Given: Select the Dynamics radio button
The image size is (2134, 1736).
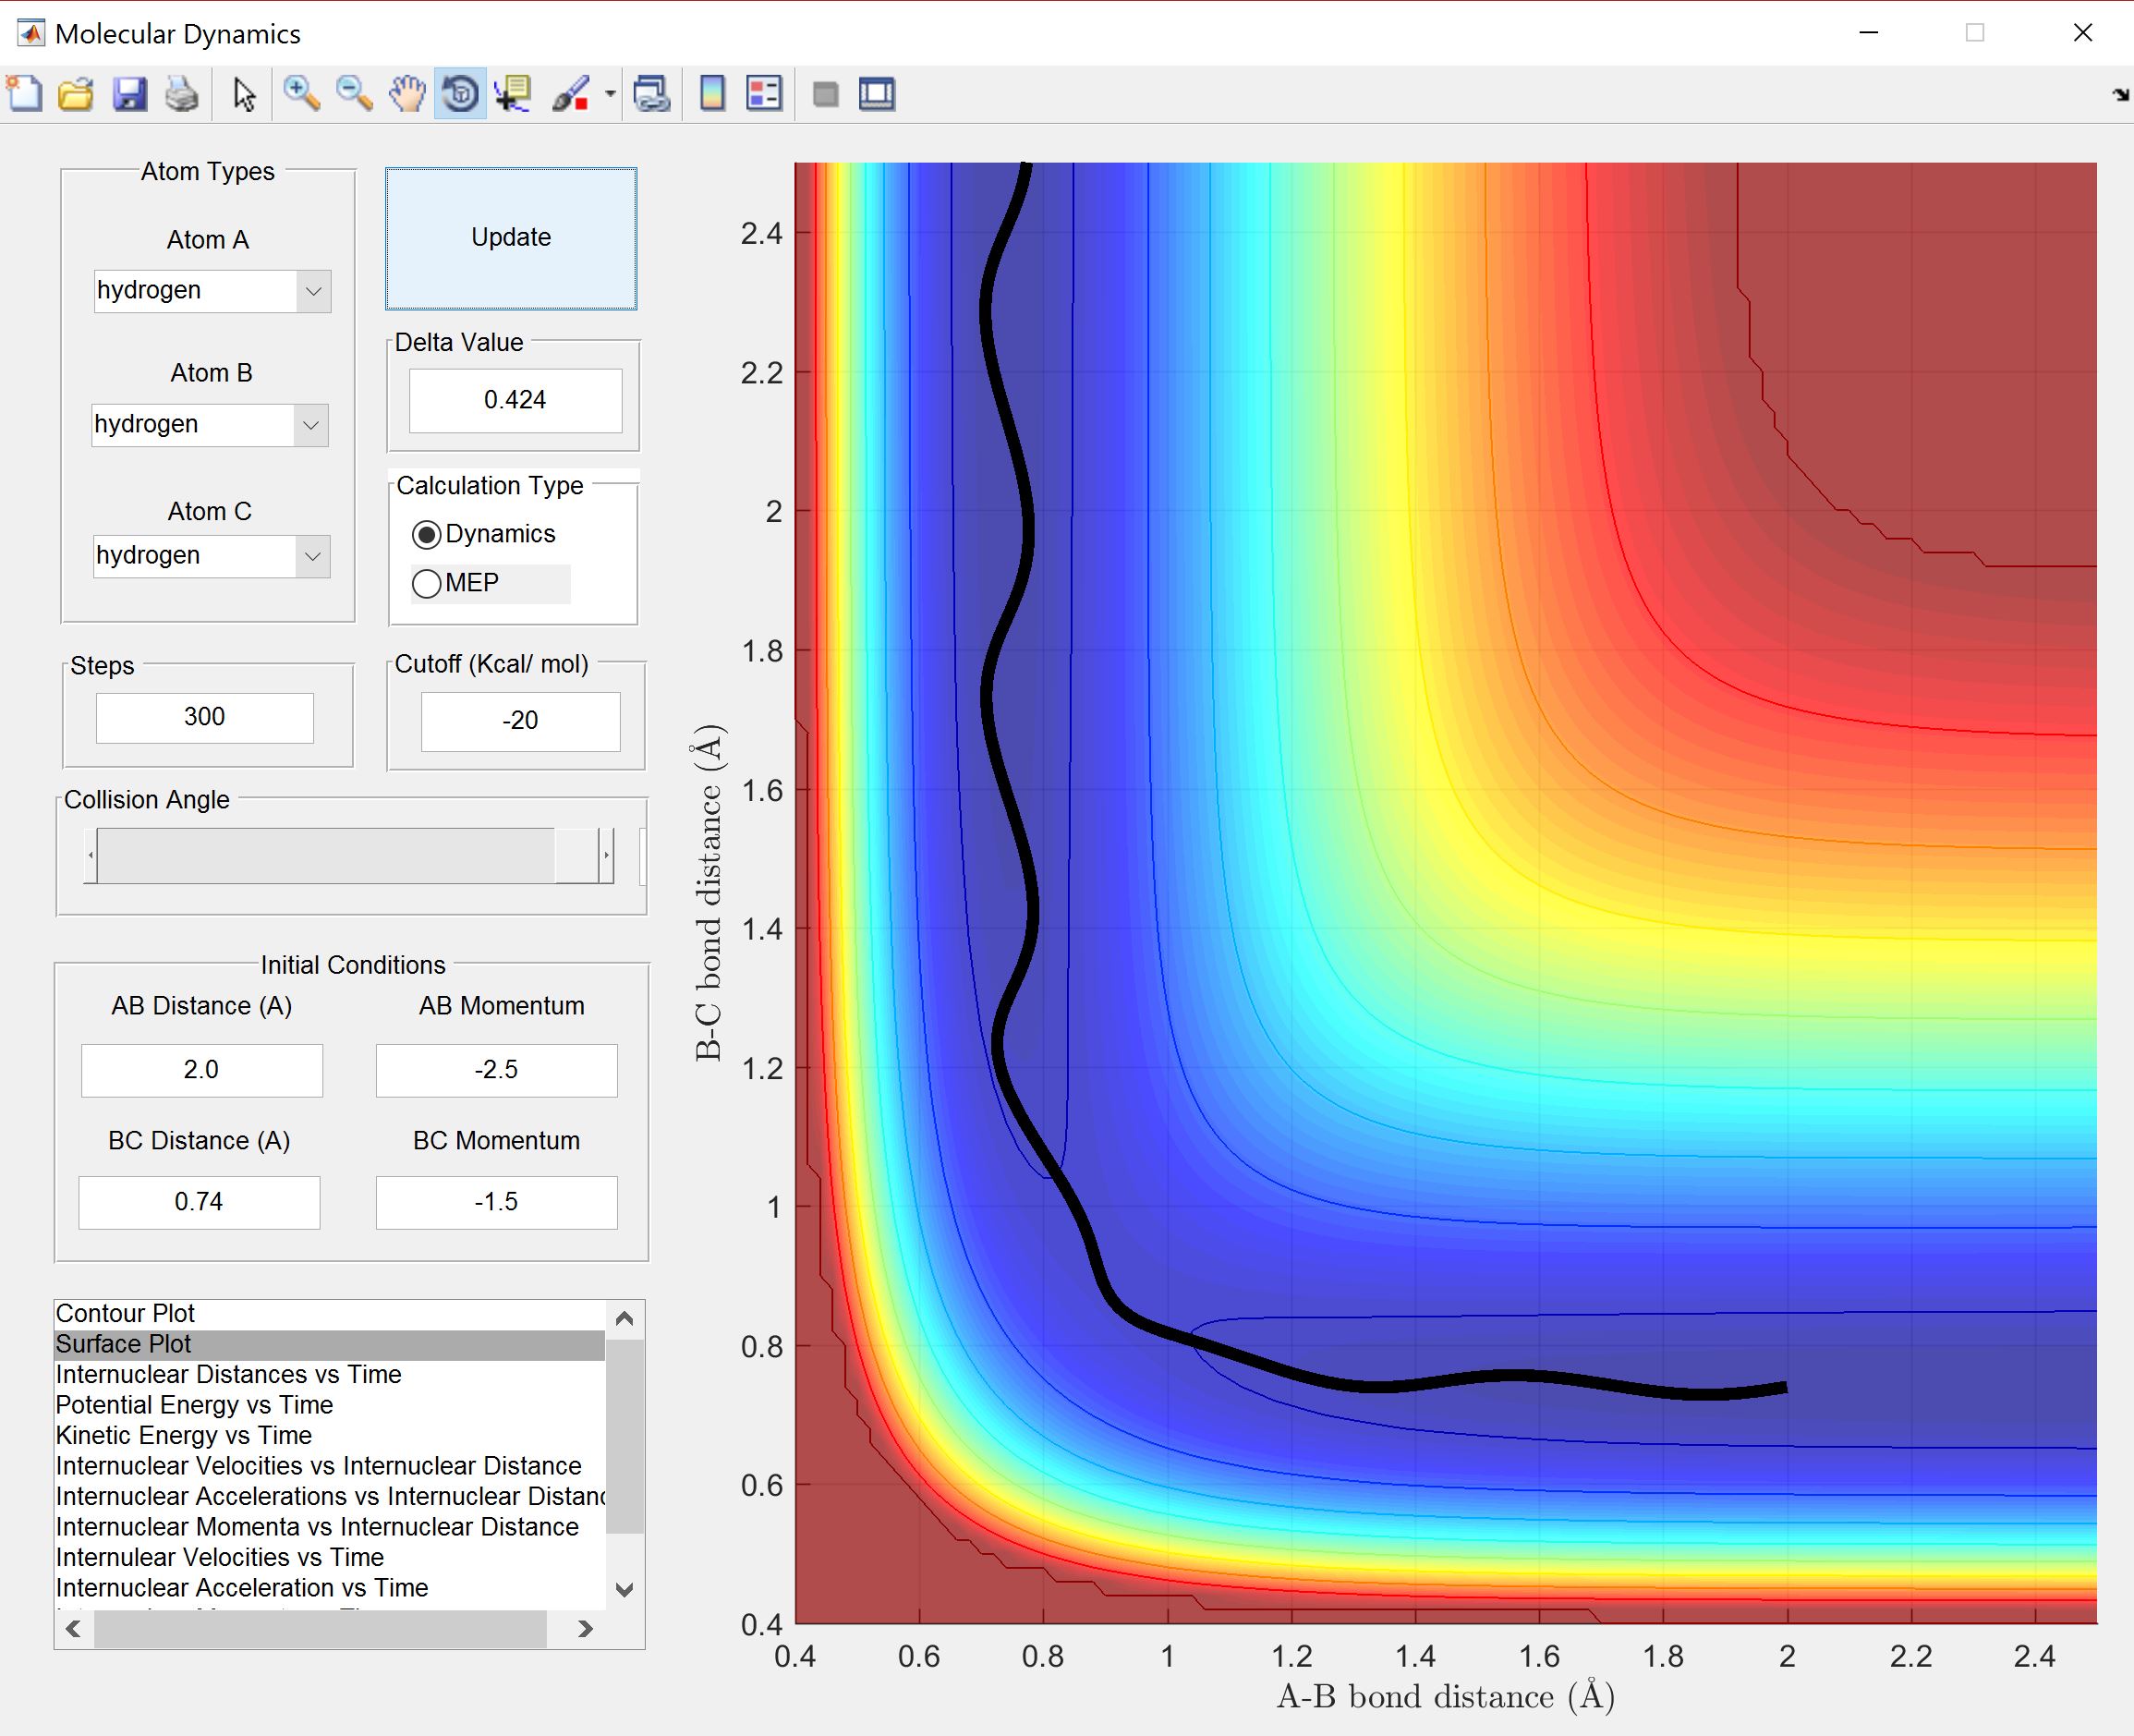Looking at the screenshot, I should pos(427,535).
